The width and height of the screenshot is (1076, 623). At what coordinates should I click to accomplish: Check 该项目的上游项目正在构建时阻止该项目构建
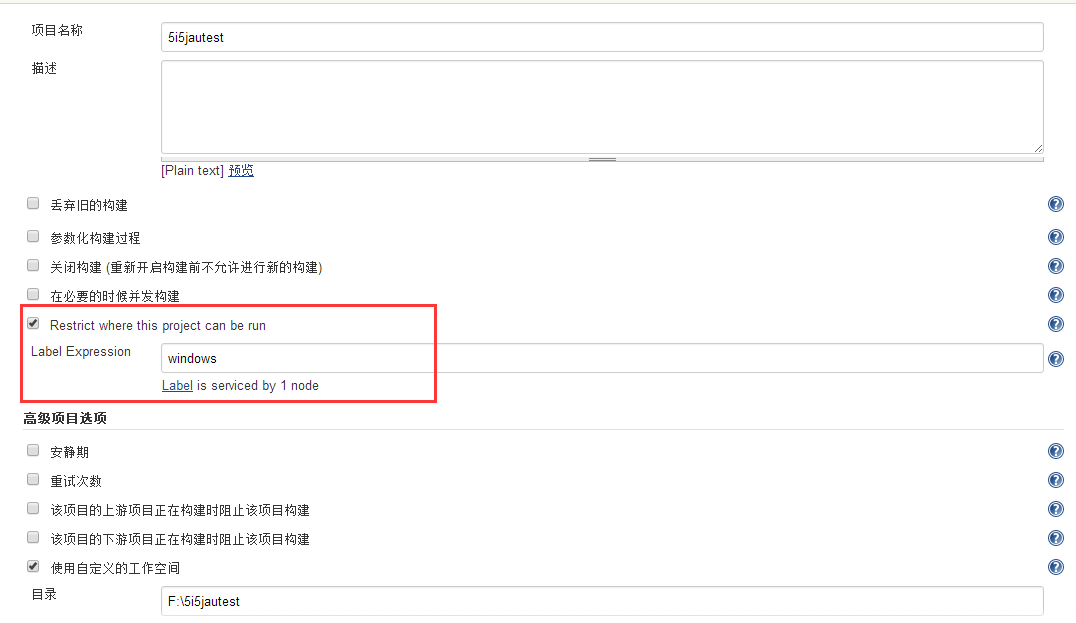click(x=33, y=508)
